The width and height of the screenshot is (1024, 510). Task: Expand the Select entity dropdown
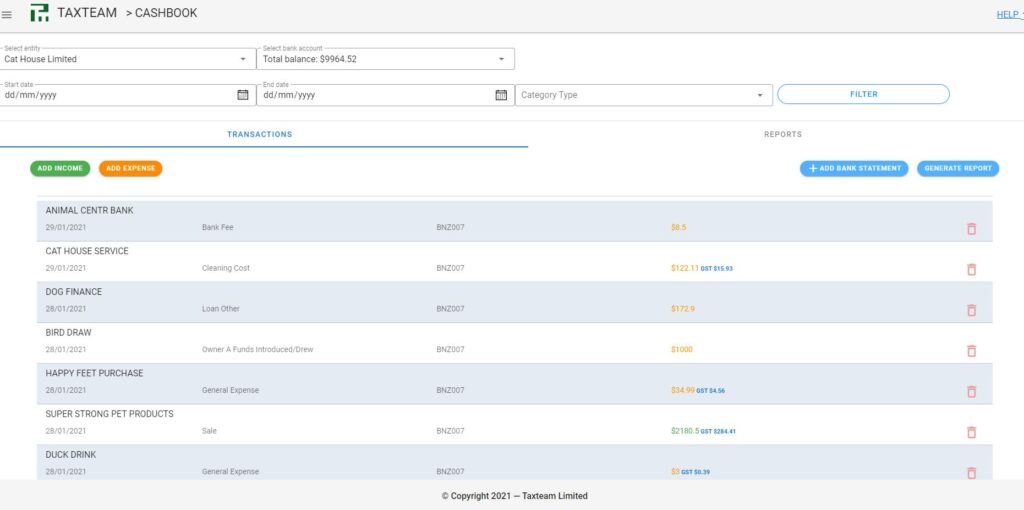[x=128, y=59]
